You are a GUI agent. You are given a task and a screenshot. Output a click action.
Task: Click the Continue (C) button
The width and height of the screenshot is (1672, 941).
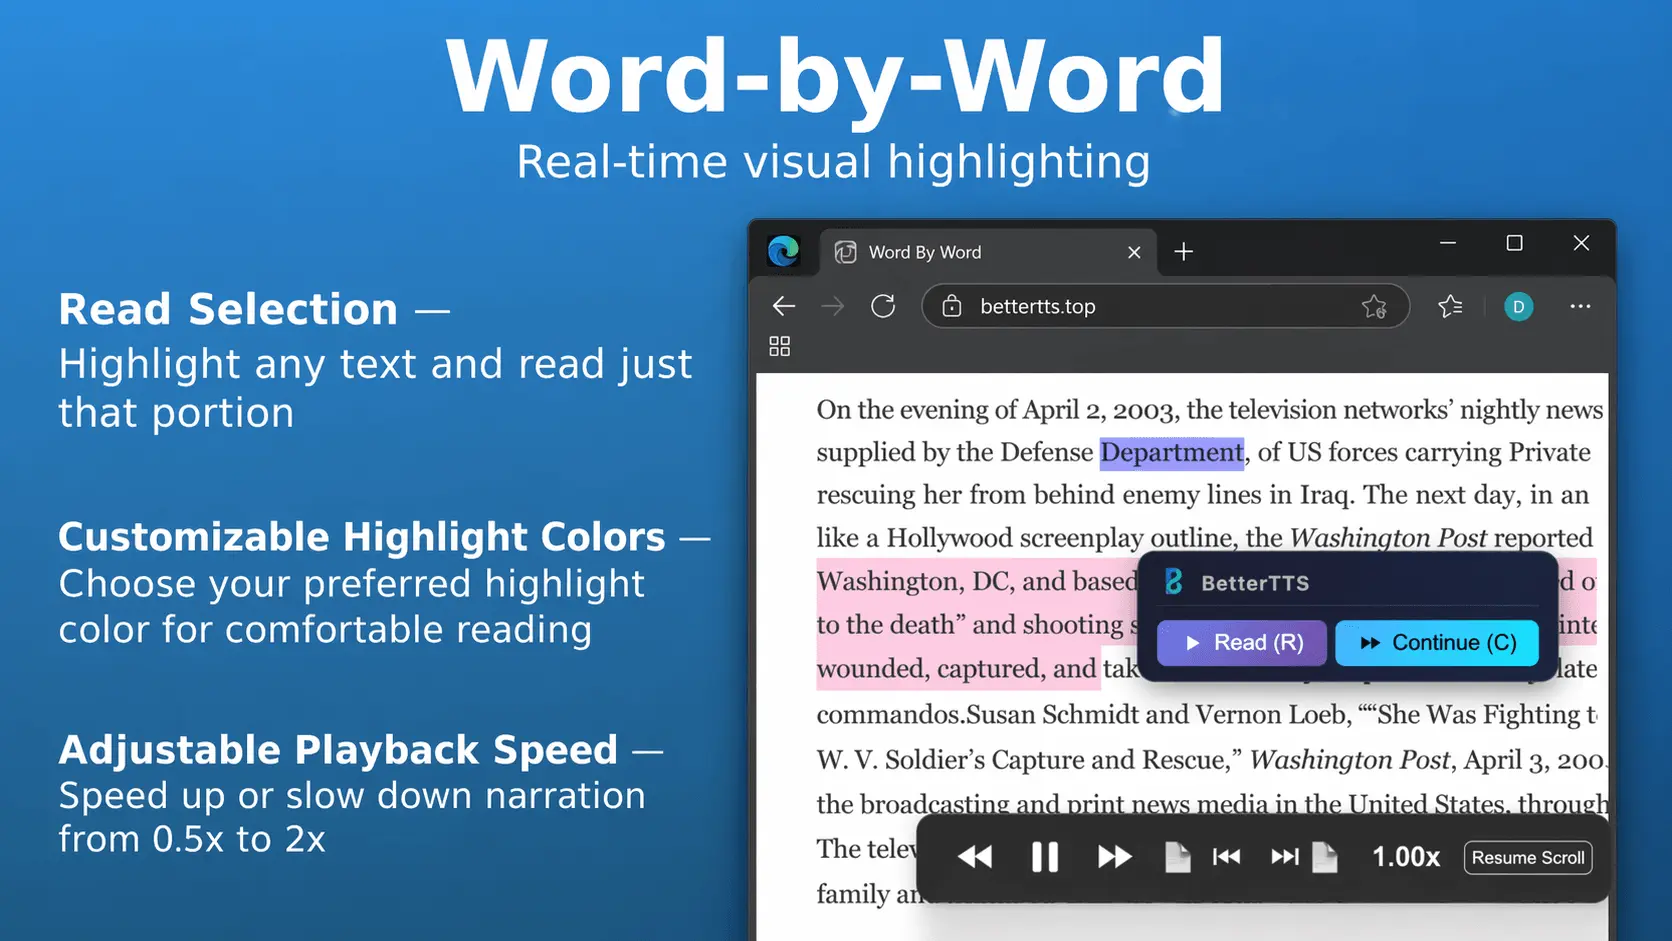(x=1437, y=643)
